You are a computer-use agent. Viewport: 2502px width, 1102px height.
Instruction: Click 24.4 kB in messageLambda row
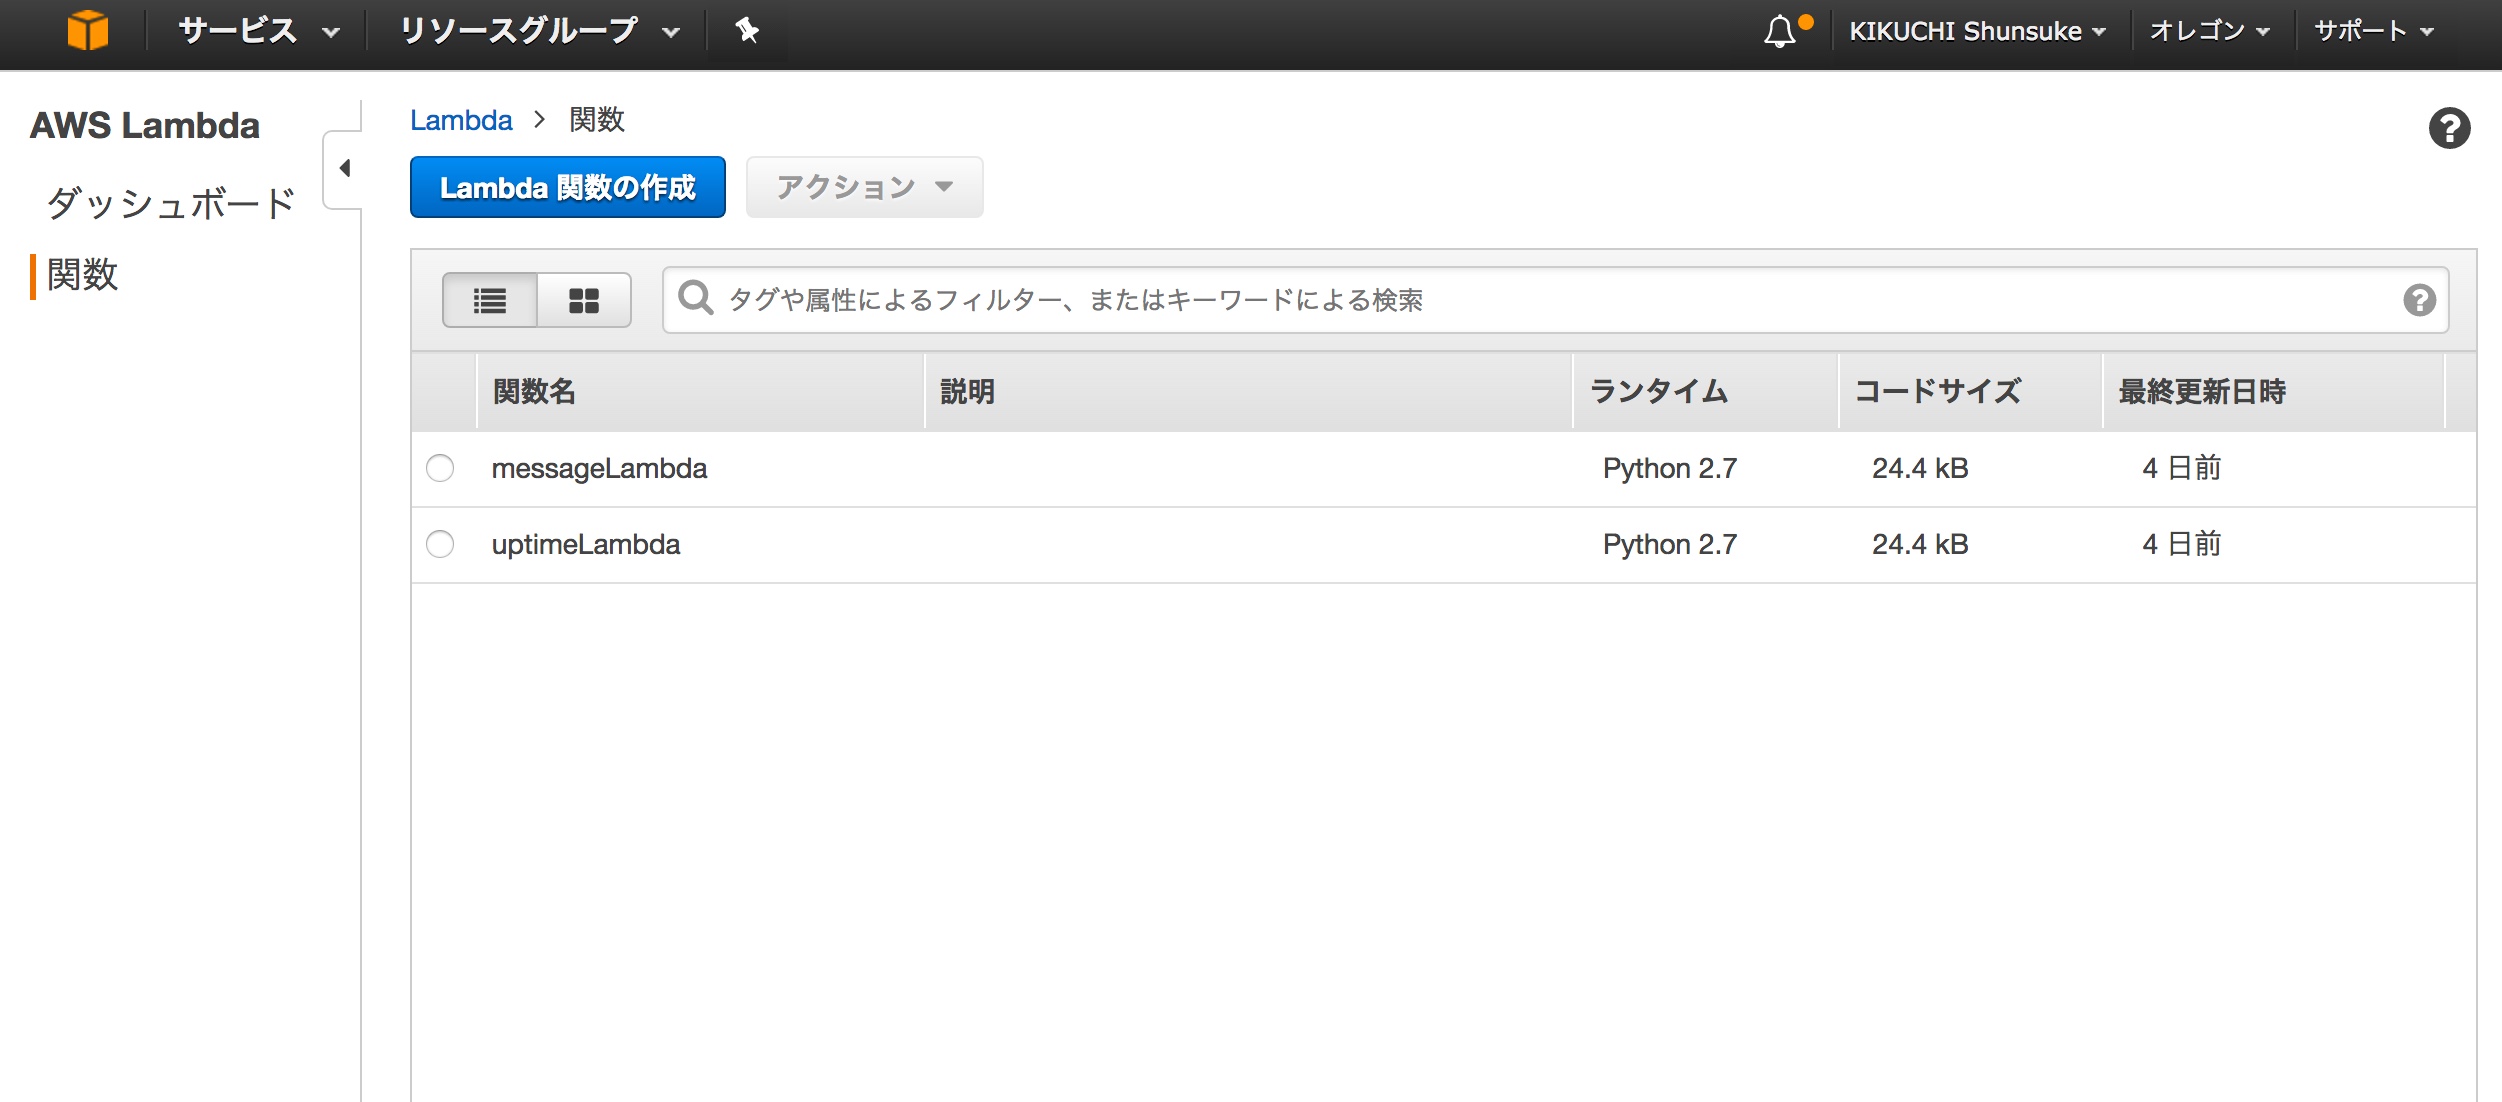pyautogui.click(x=1920, y=468)
